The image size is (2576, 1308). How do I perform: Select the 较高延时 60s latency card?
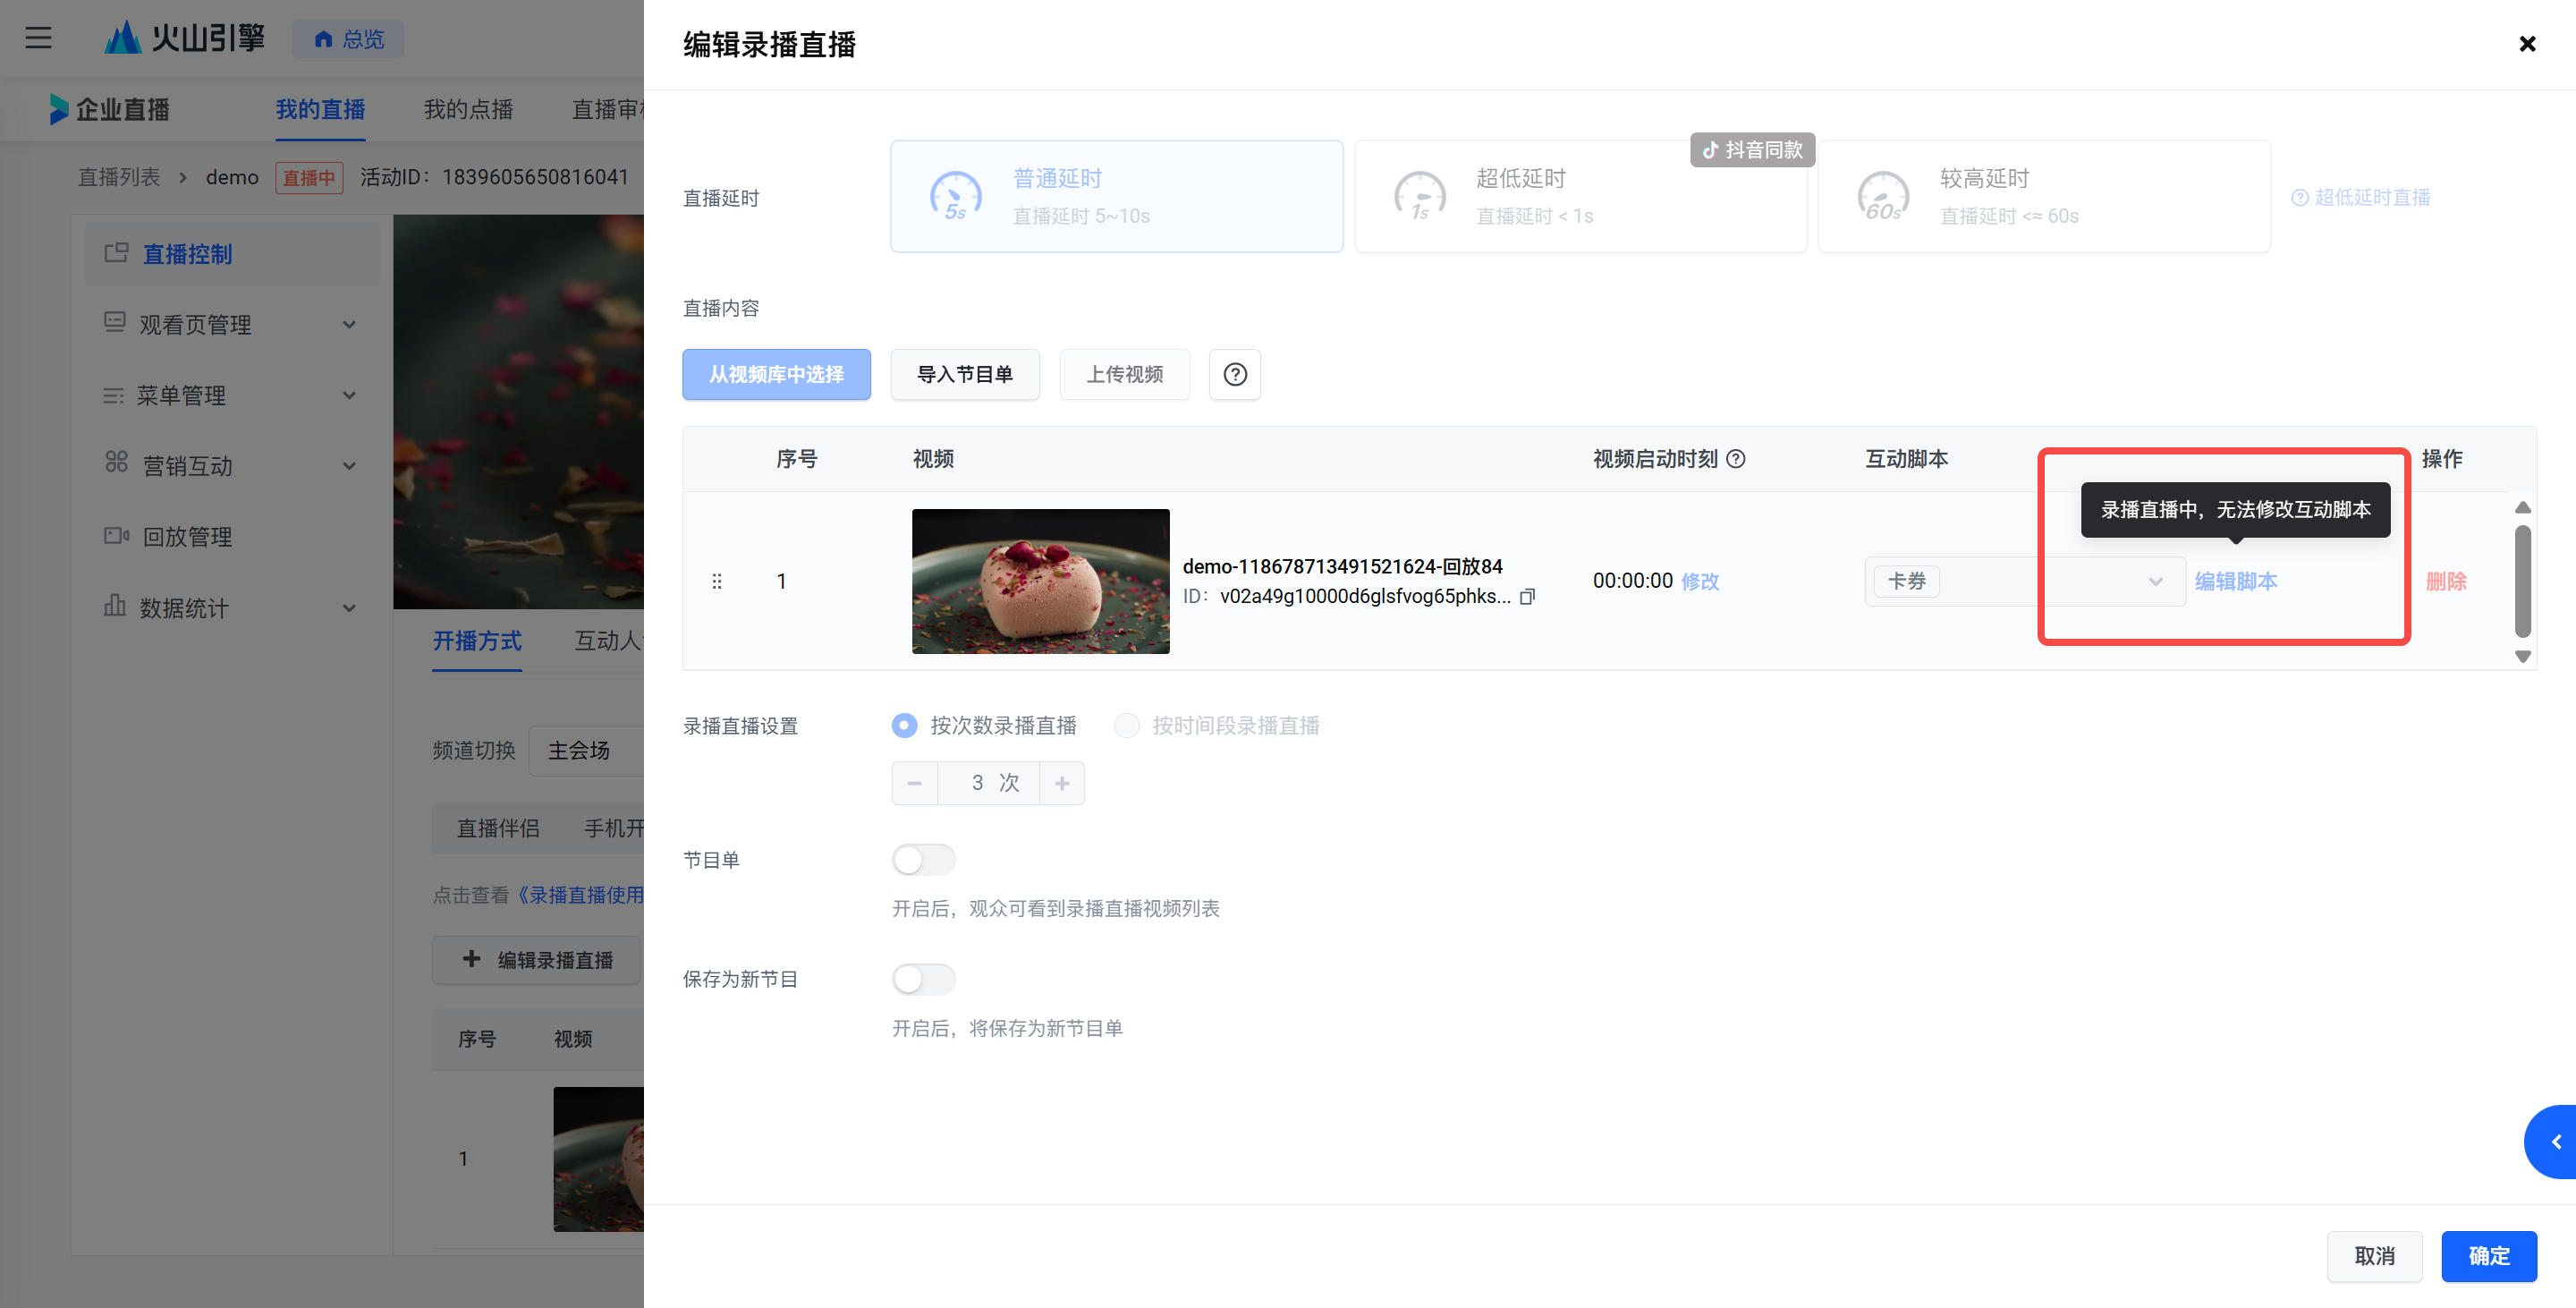[2043, 196]
